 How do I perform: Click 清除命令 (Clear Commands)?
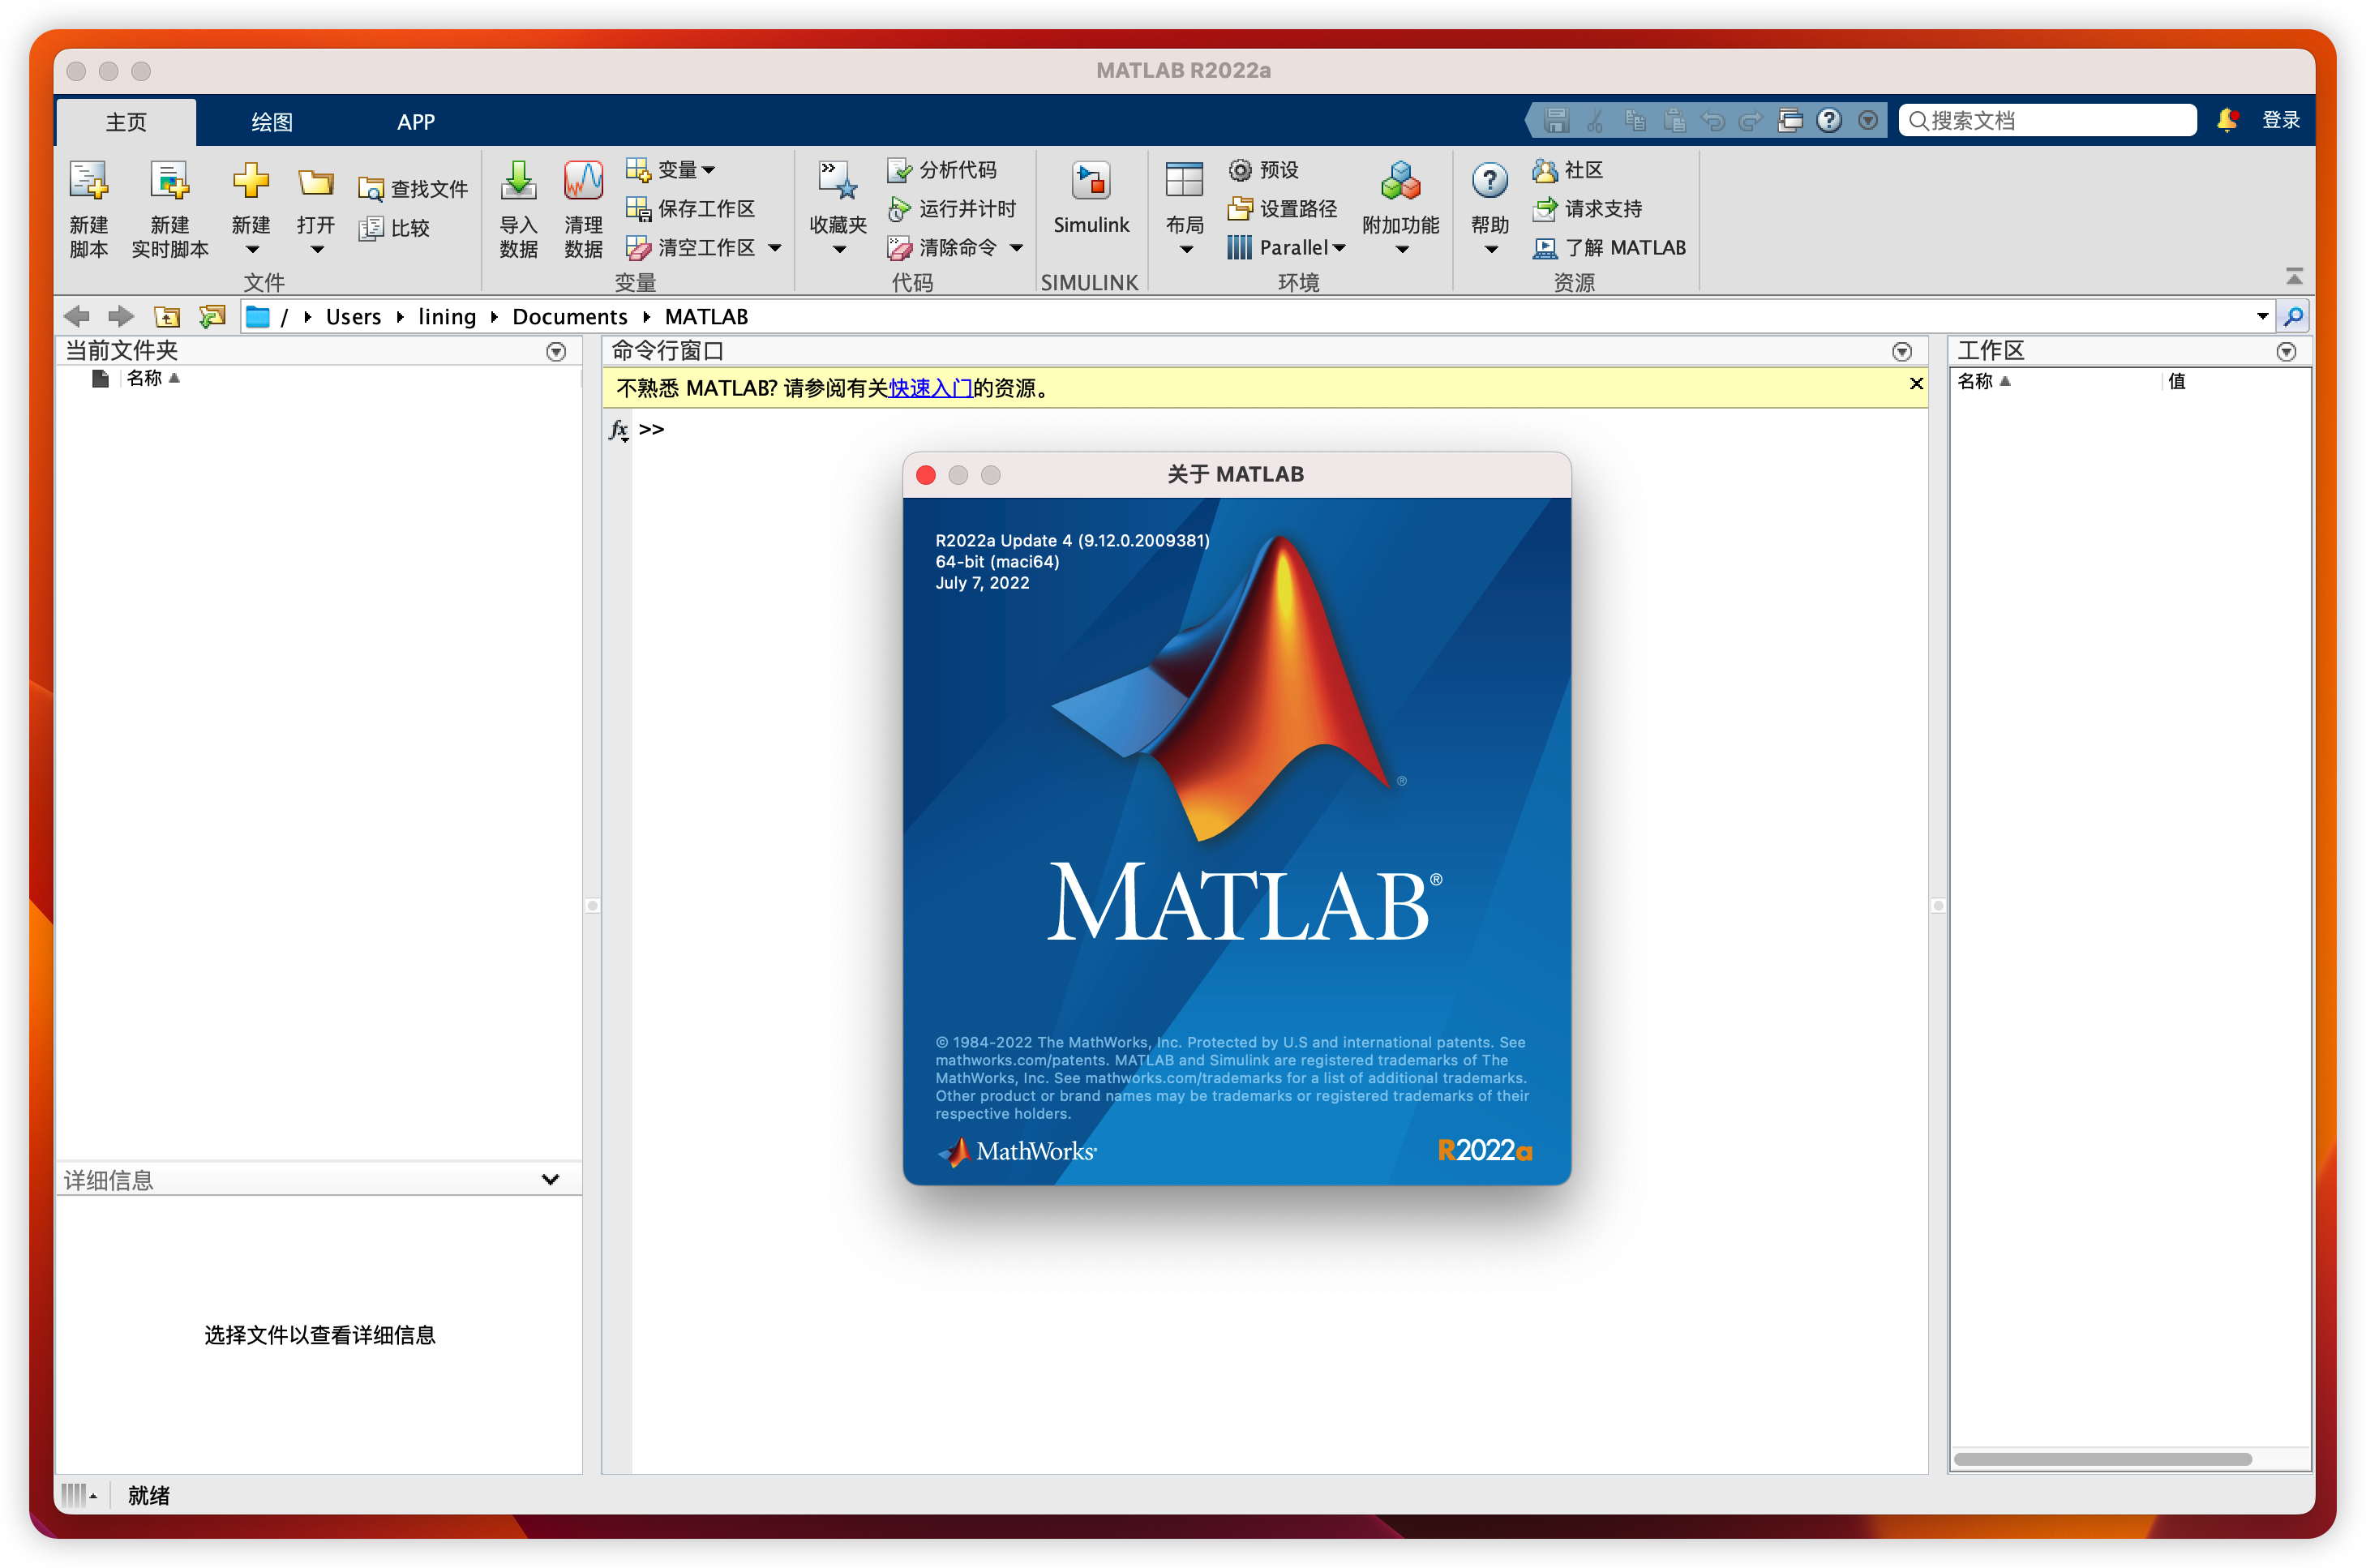click(942, 247)
